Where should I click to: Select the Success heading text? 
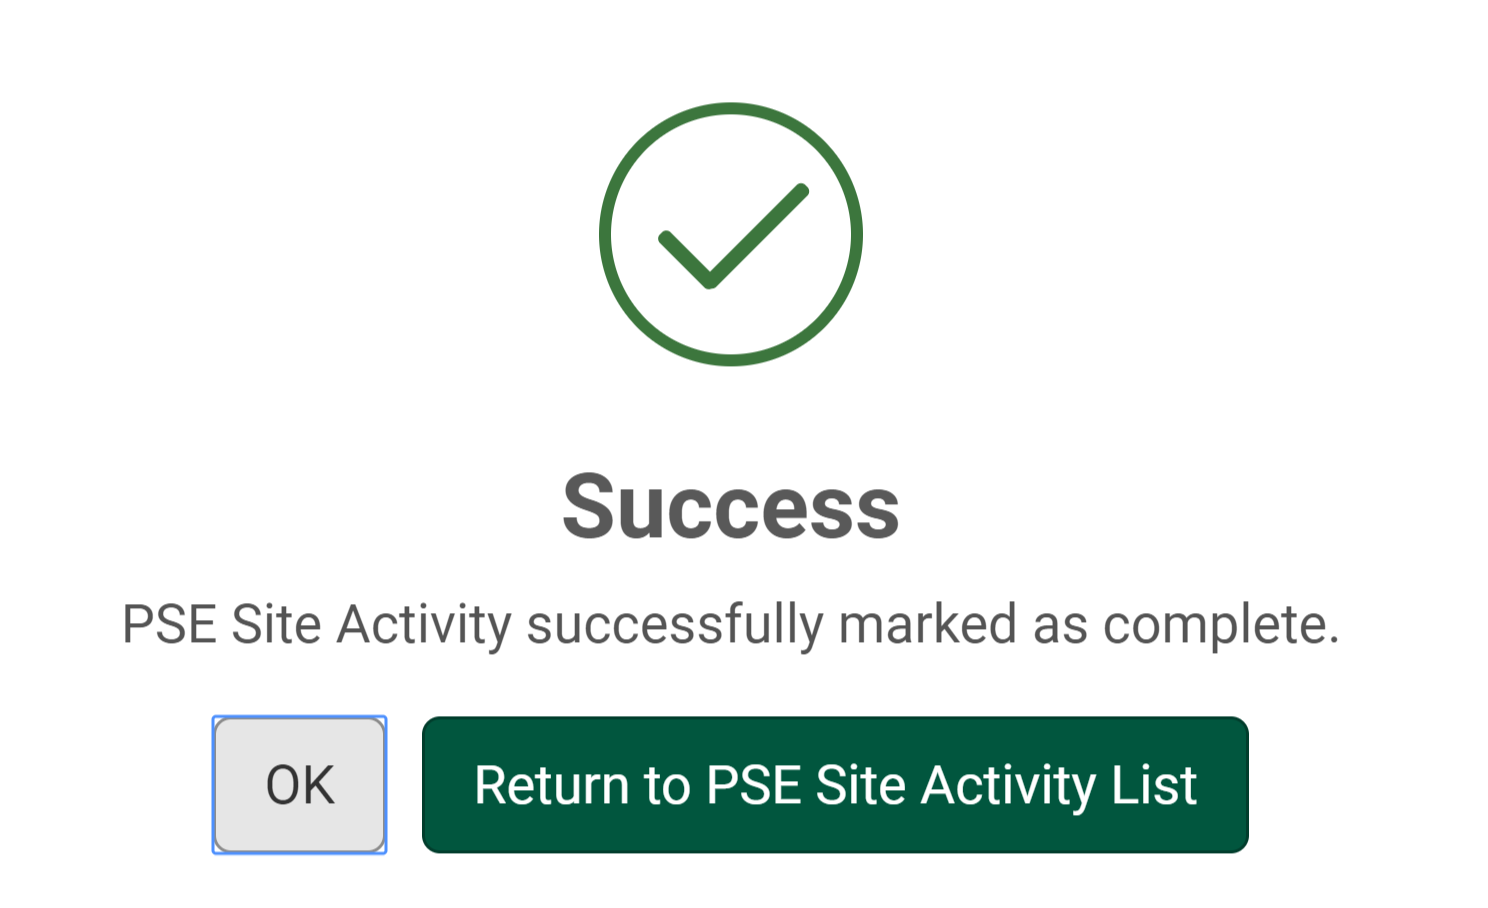point(731,508)
